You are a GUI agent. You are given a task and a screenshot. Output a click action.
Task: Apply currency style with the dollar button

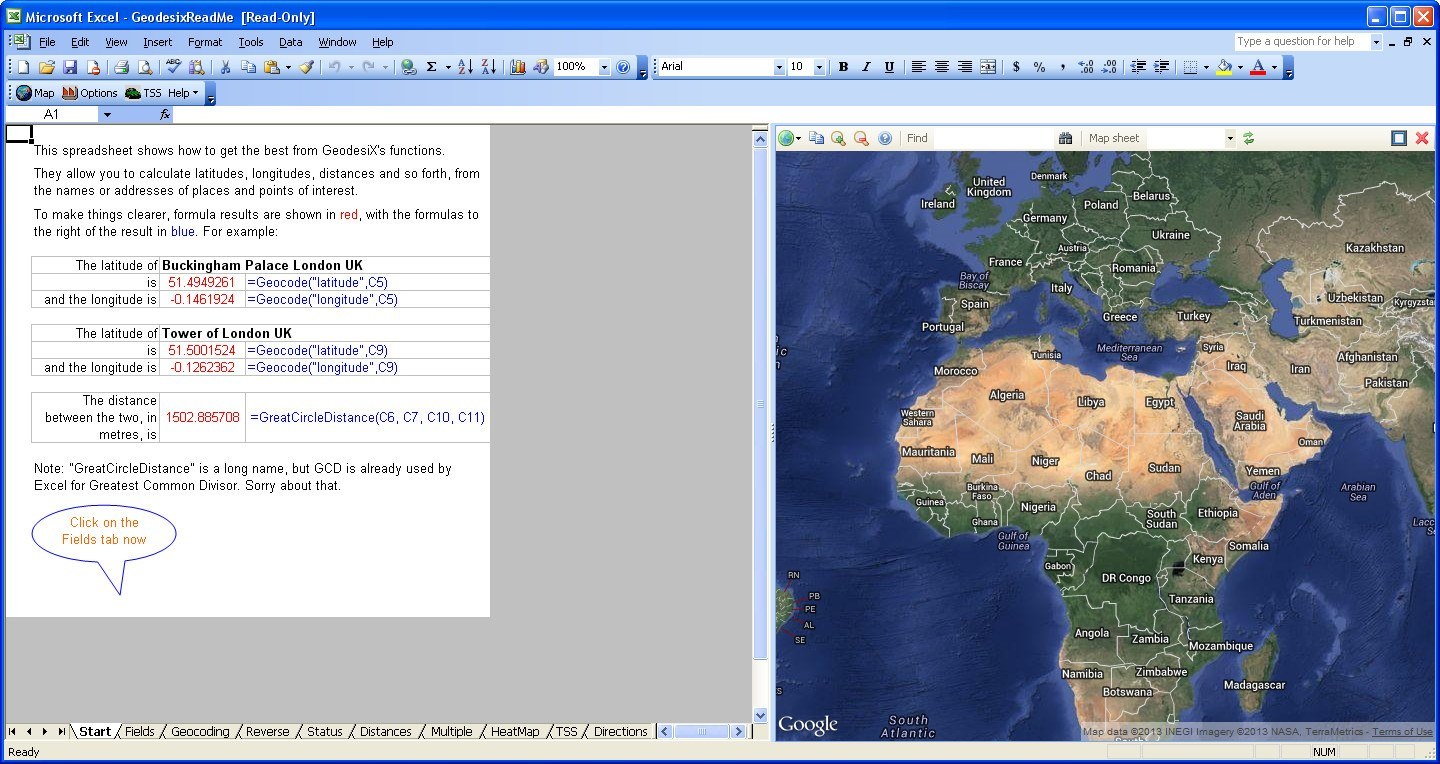(x=1016, y=67)
